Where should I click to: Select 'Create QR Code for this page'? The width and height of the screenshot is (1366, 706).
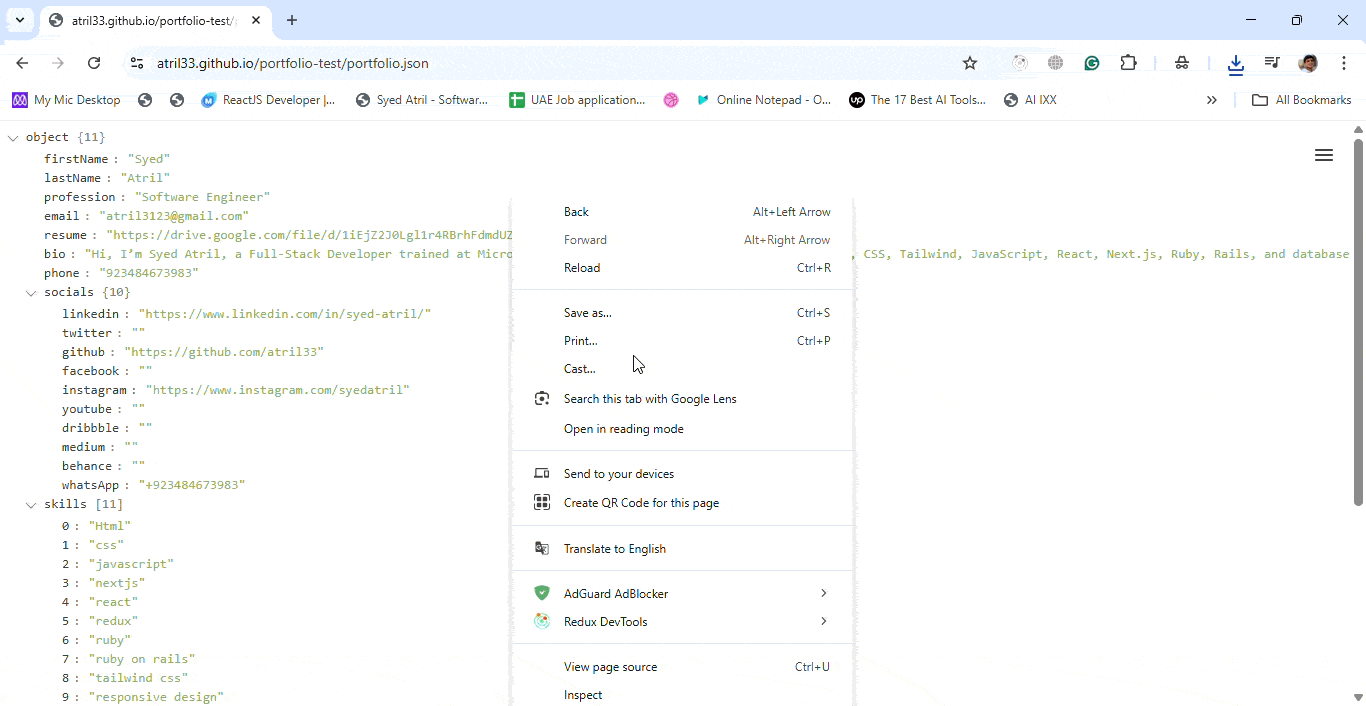coord(641,503)
